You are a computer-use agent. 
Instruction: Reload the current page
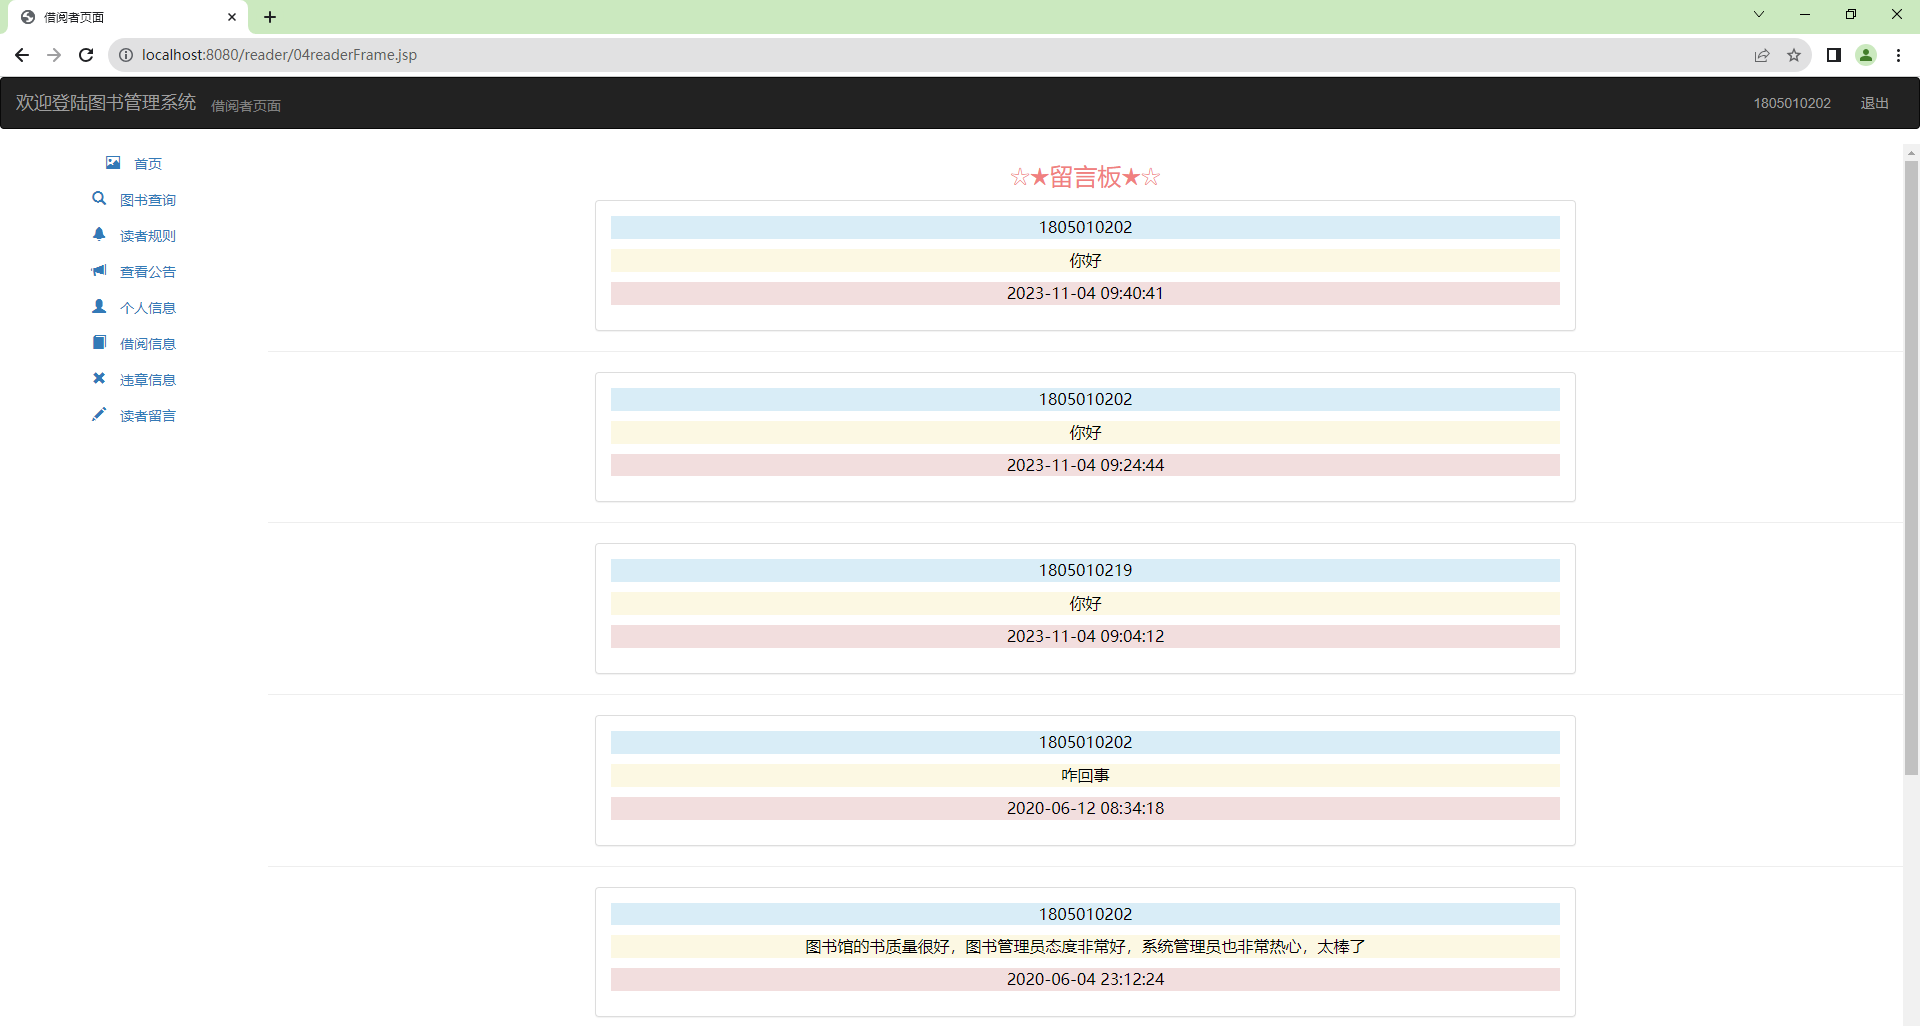[86, 55]
